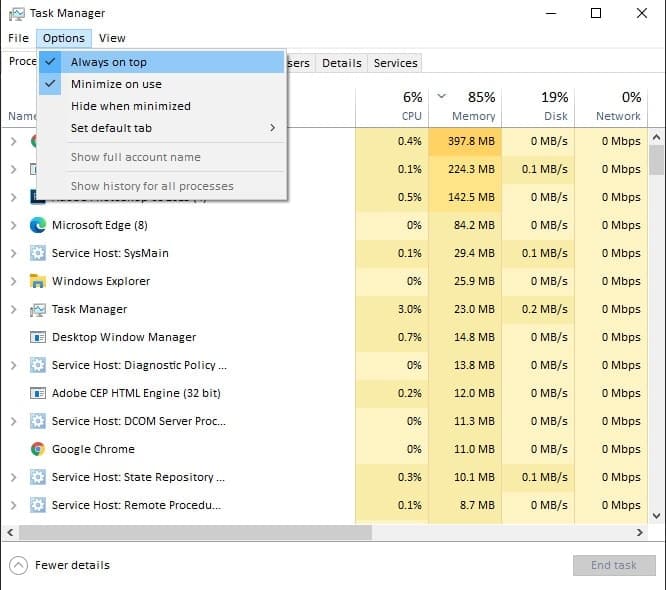Screen dimensions: 666x590
Task: Sort by the Disk column header
Action: point(538,106)
